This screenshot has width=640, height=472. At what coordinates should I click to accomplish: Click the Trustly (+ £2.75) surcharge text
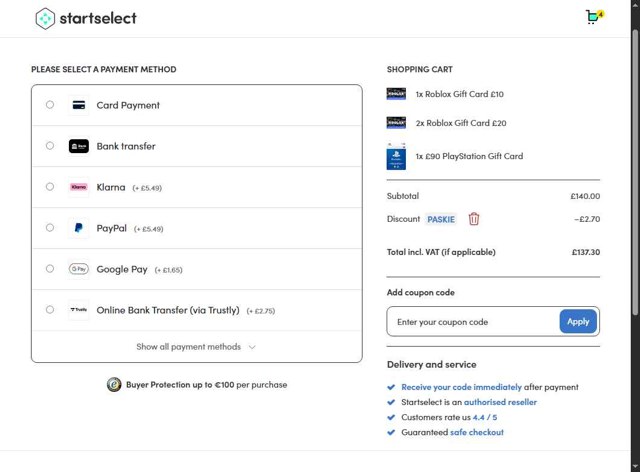tap(261, 311)
